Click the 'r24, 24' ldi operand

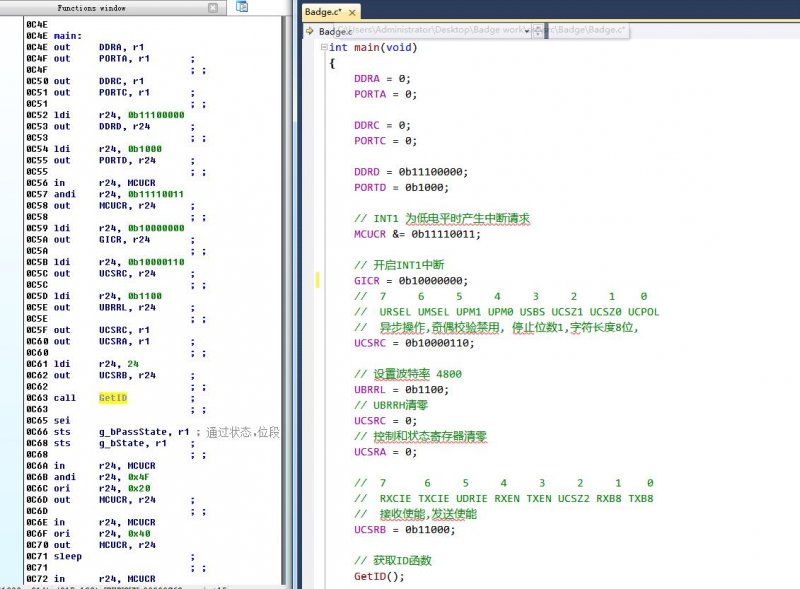119,364
